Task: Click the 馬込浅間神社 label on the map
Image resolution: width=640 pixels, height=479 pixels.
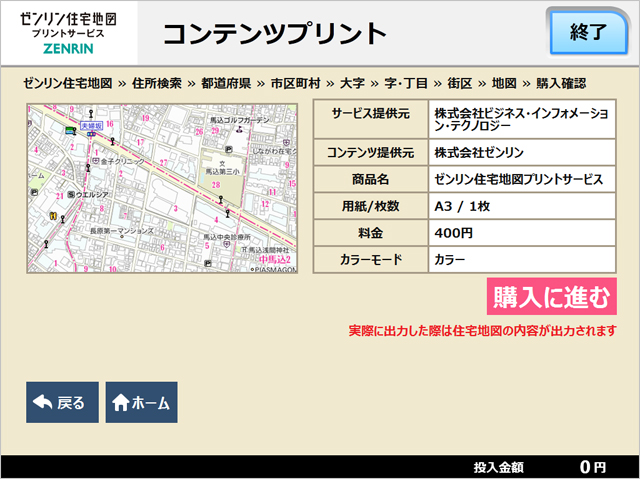Action: [268, 250]
